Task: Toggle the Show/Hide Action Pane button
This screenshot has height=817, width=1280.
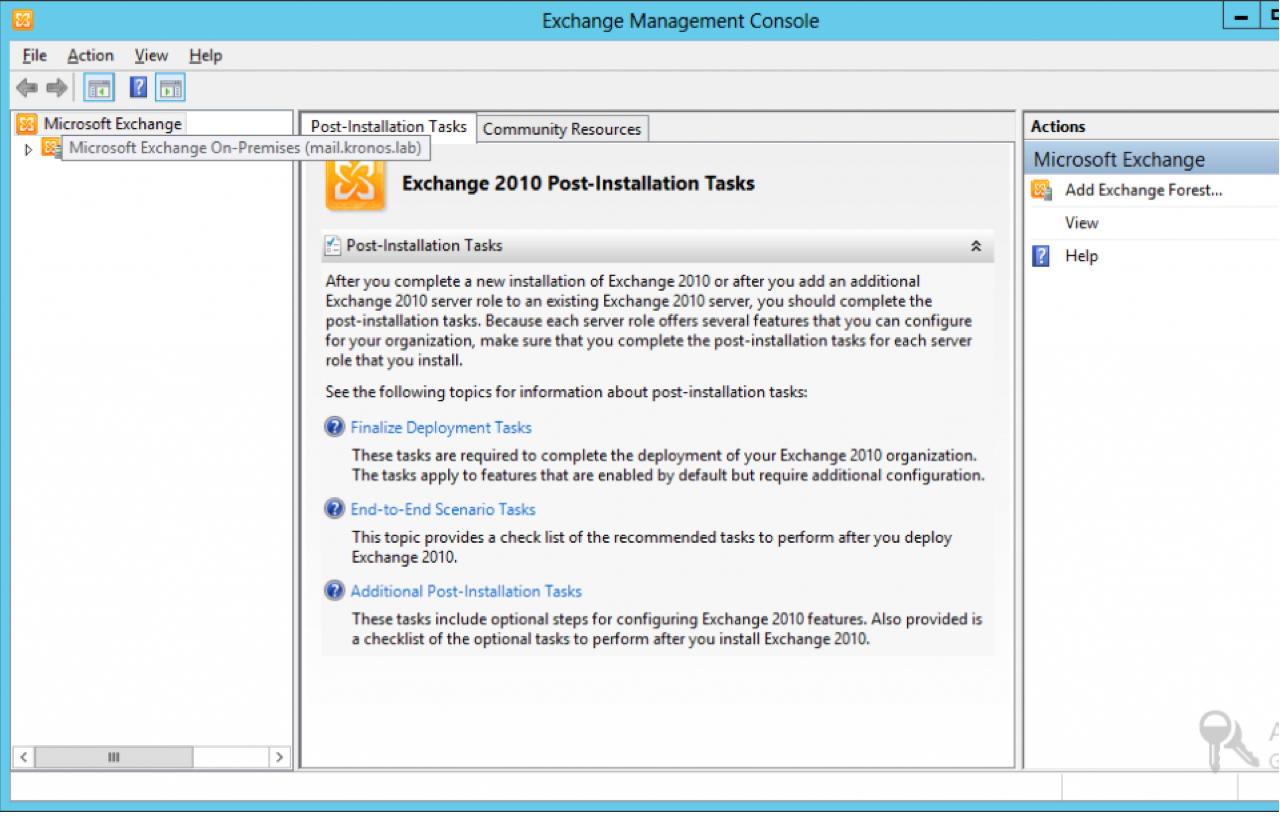Action: 170,88
